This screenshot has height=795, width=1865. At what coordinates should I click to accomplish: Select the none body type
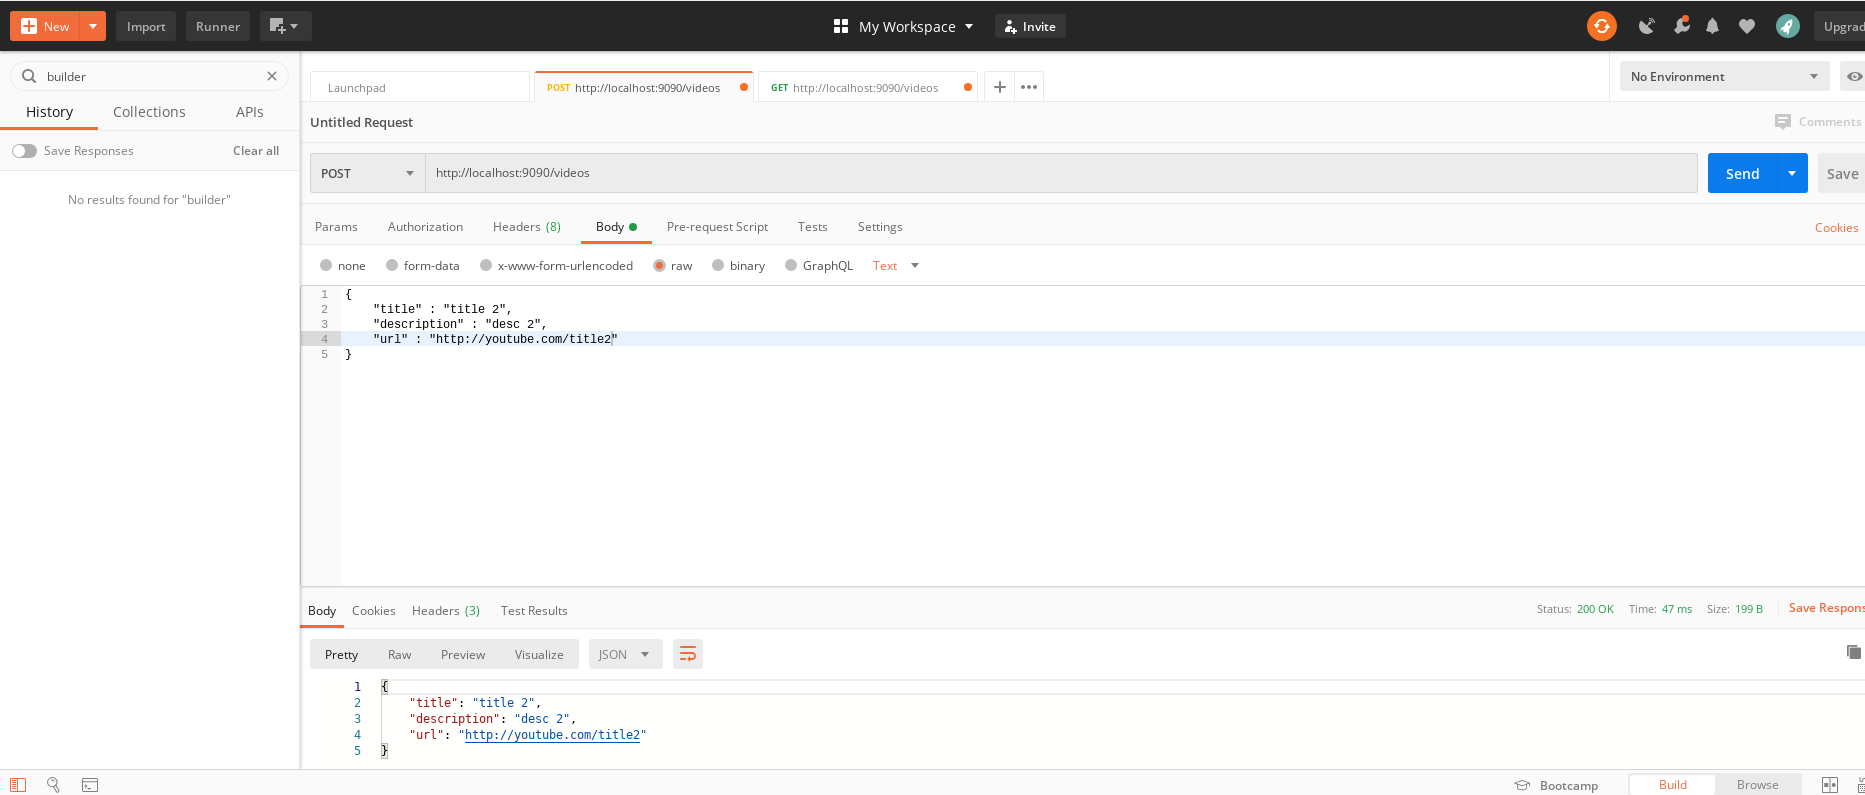tap(326, 265)
